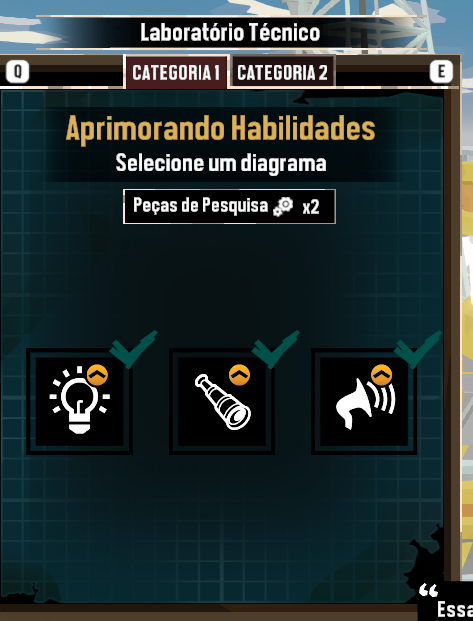Click upgrade arrow badge on spyglass
Screen dimensions: 473x621
click(239, 375)
